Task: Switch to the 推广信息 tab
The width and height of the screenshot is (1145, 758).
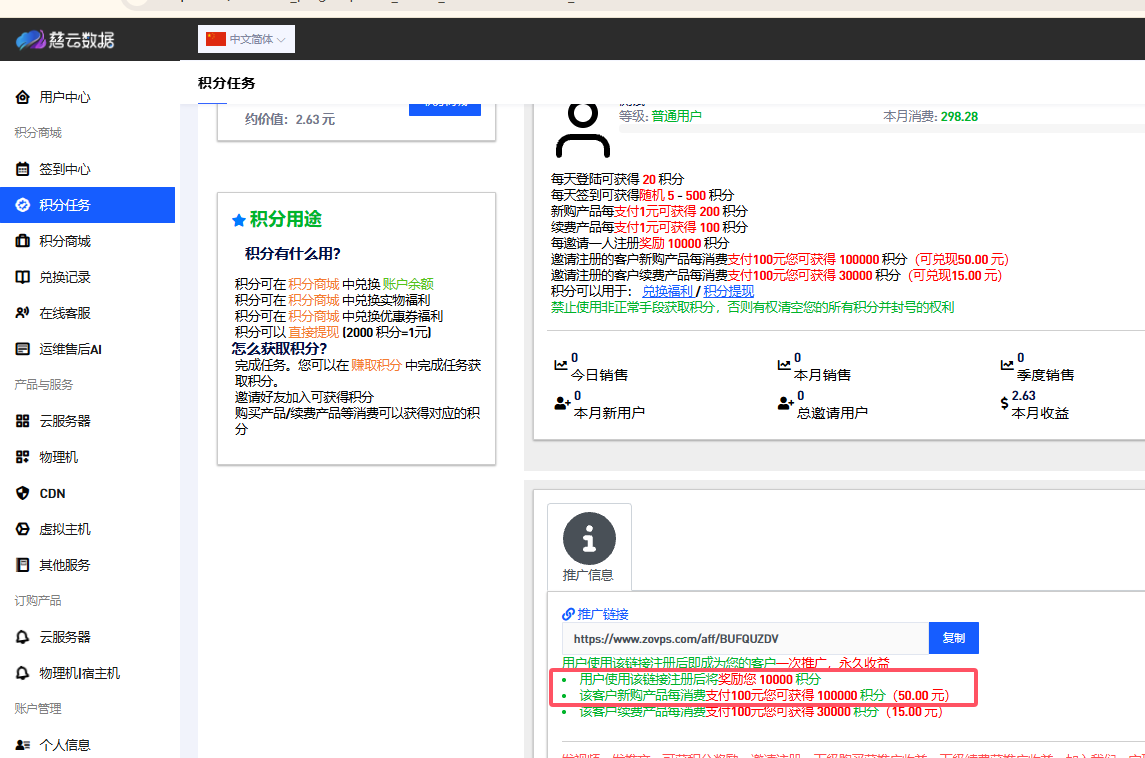Action: point(588,575)
